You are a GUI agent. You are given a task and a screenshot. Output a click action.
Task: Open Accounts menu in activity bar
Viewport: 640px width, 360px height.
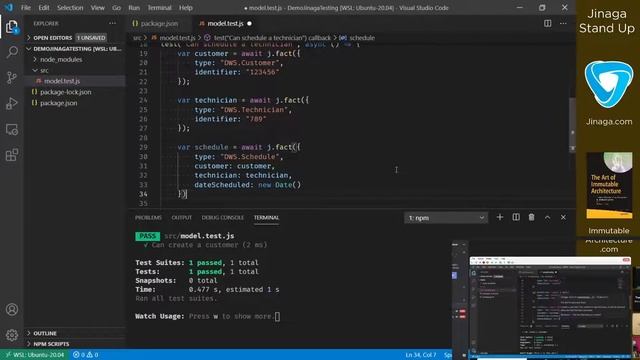pos(12,309)
